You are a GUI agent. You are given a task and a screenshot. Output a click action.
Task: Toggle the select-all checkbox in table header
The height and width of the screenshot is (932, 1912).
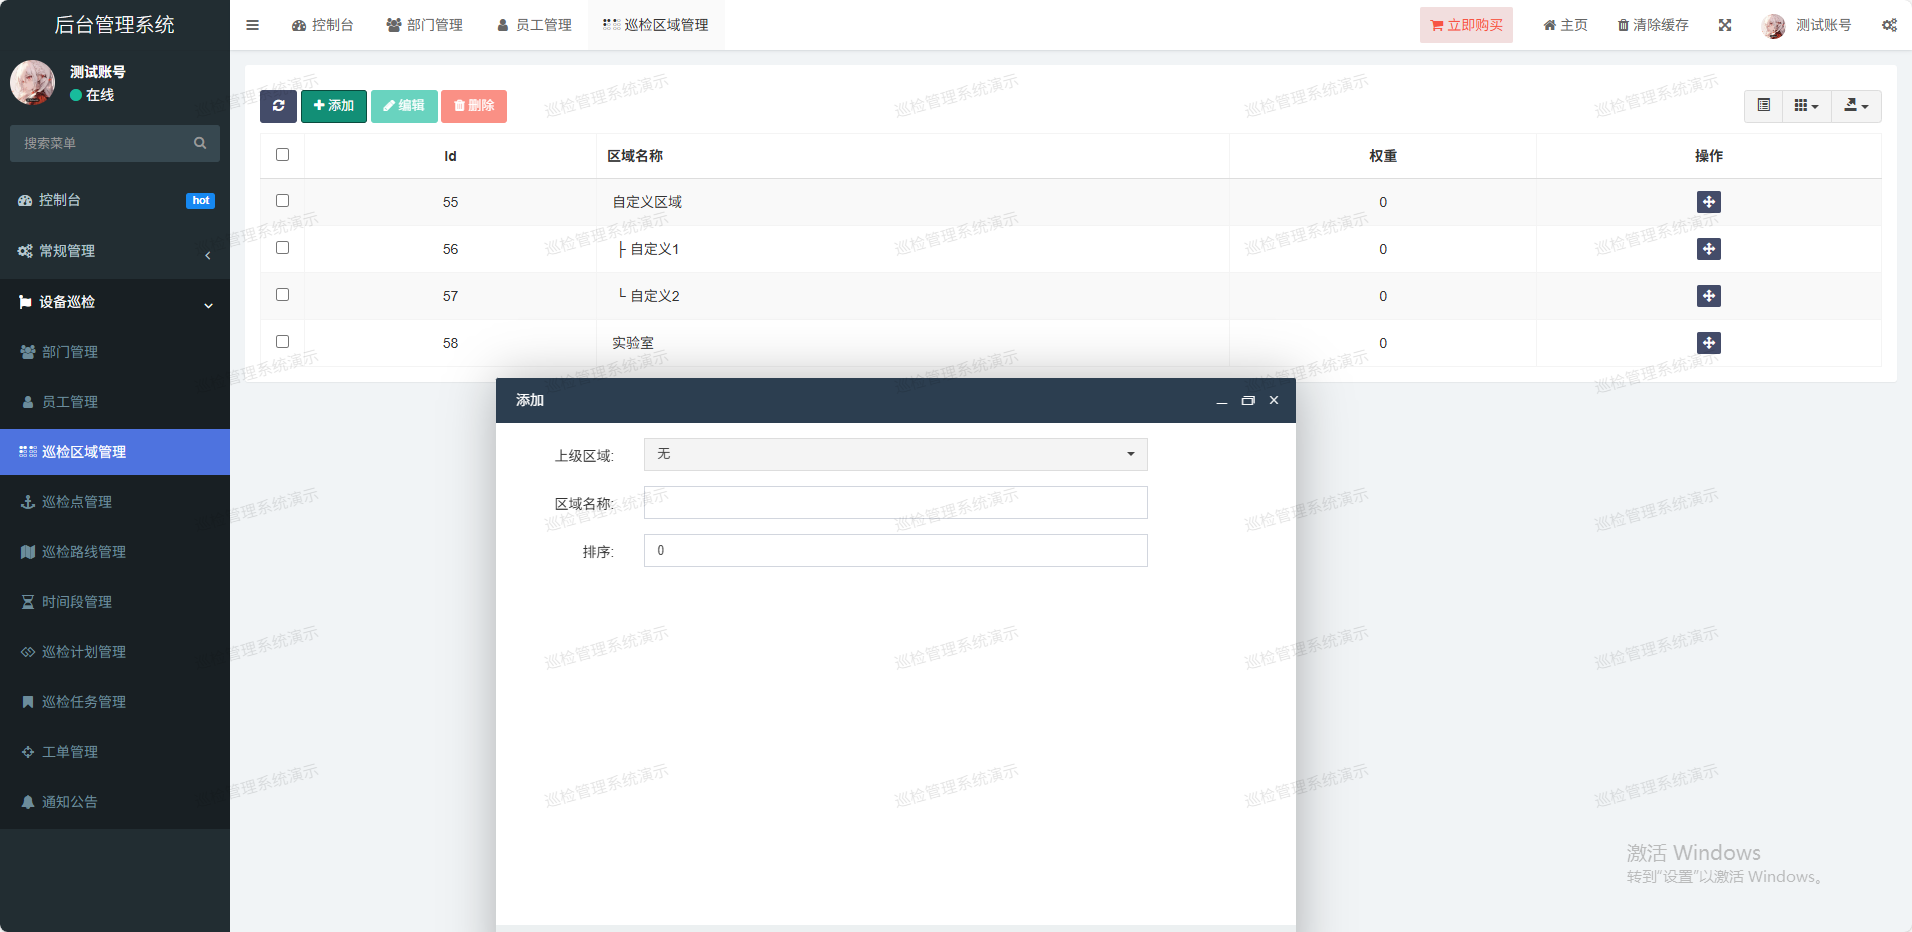click(282, 155)
